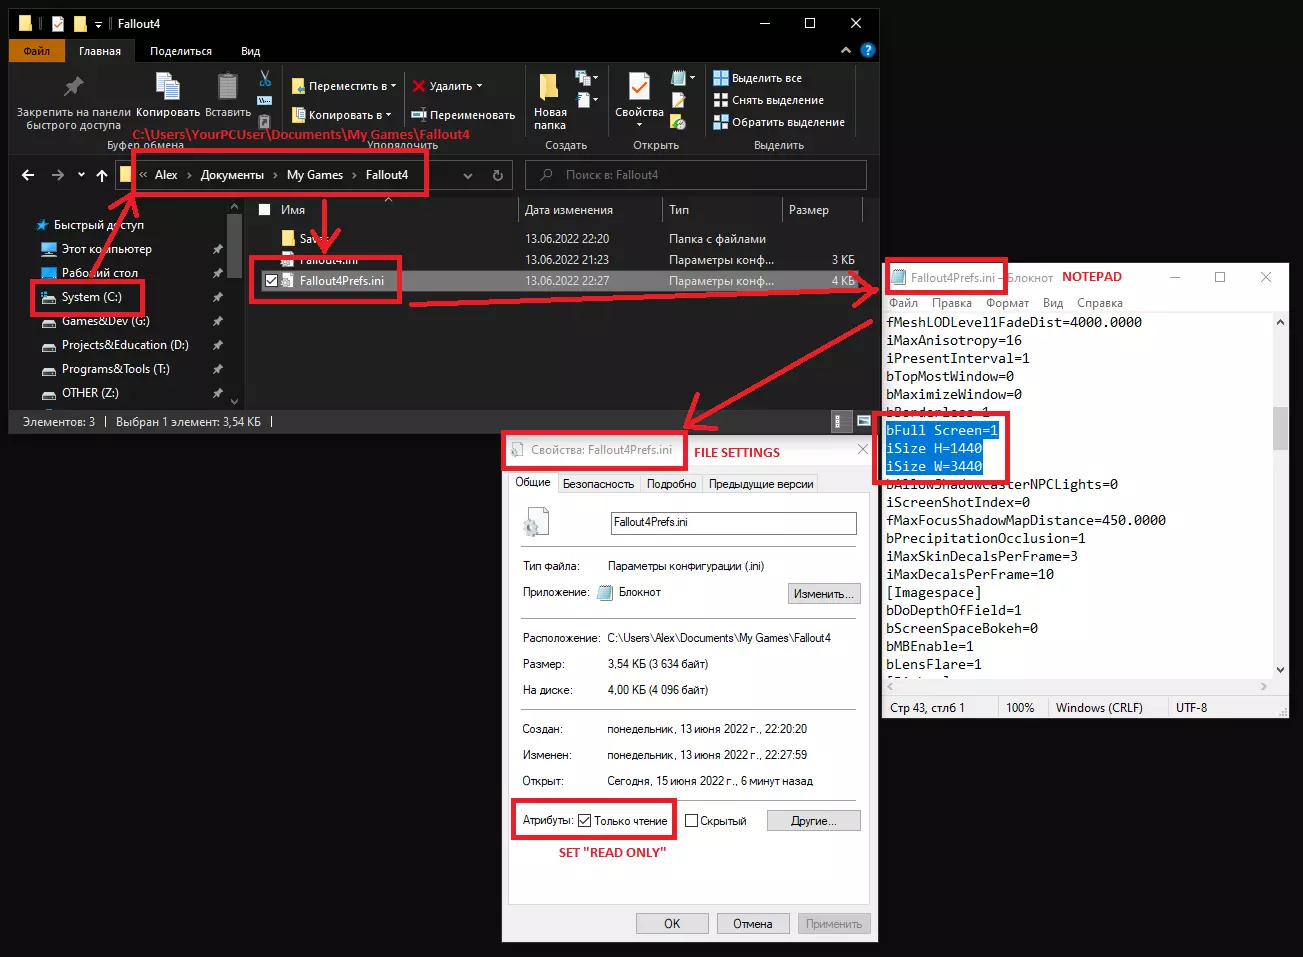Click the Notepad vertical scrollbar thumb

(x=1280, y=430)
